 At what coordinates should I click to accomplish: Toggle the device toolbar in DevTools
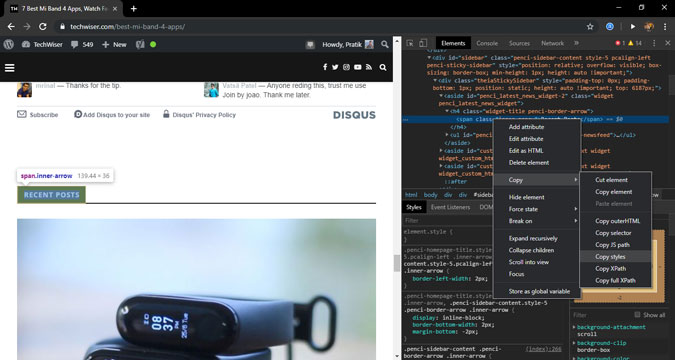tap(423, 43)
